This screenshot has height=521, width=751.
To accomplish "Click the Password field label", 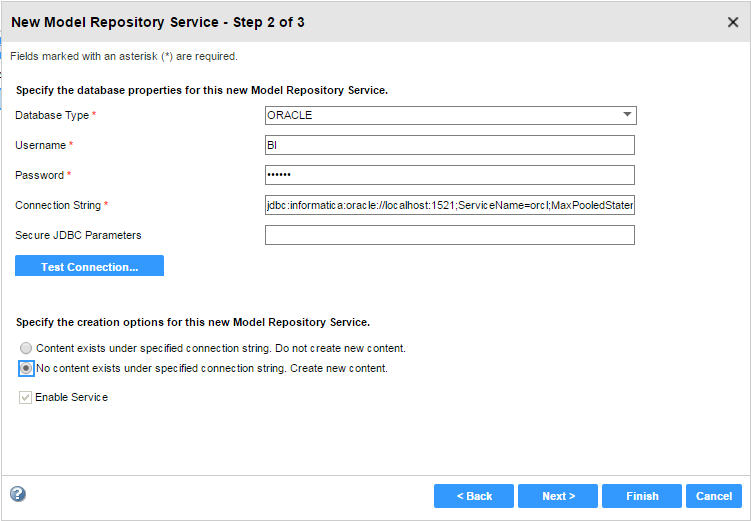I will coord(39,175).
